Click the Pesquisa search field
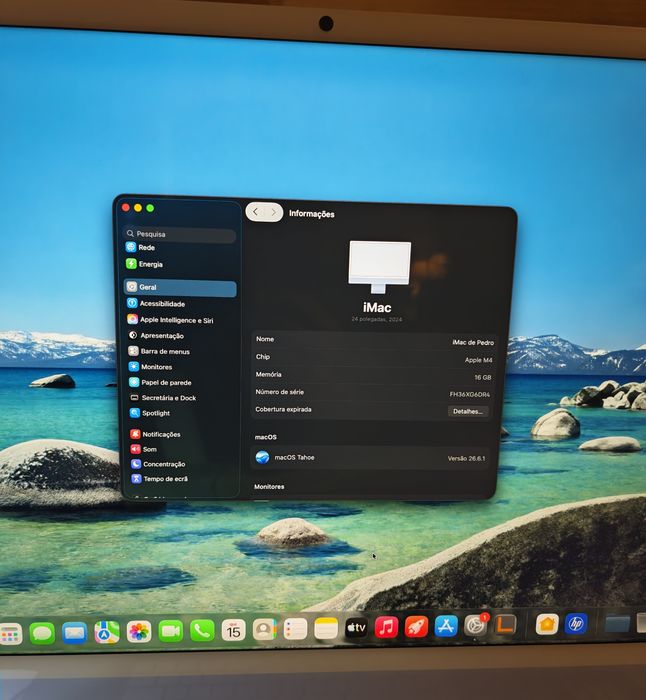Image resolution: width=646 pixels, height=700 pixels. (x=179, y=234)
